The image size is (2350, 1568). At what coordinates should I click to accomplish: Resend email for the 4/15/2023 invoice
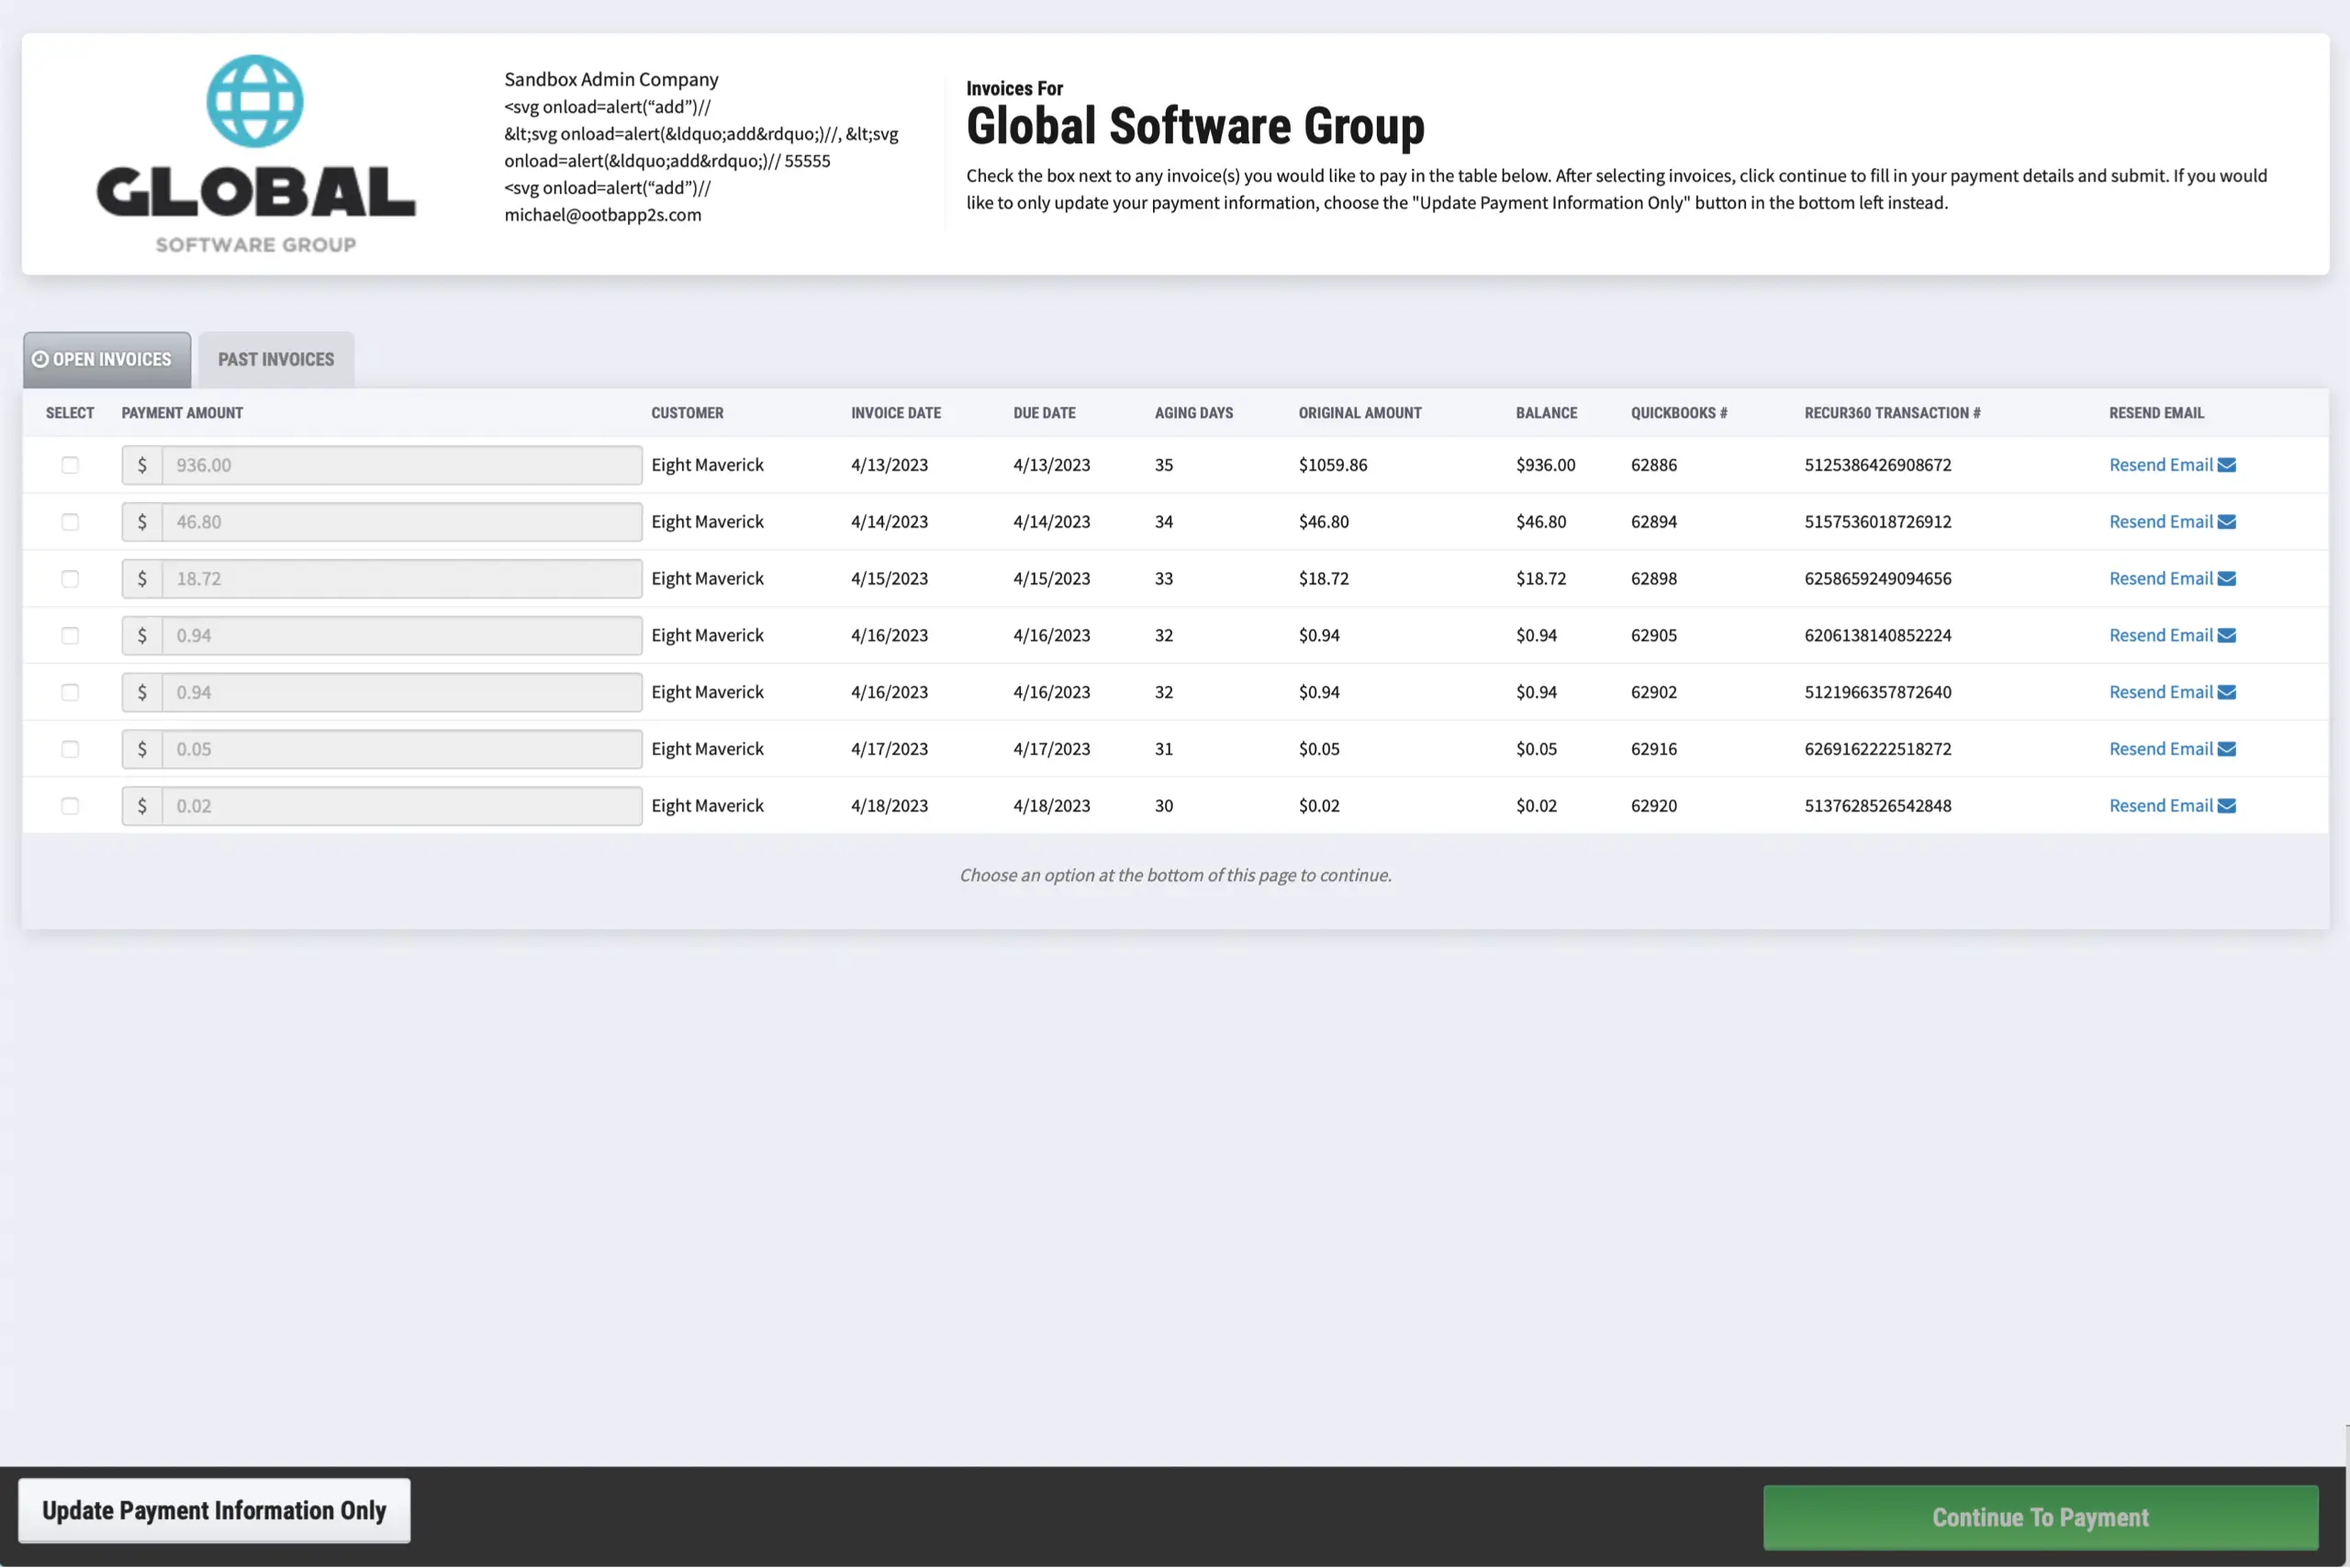tap(2172, 579)
